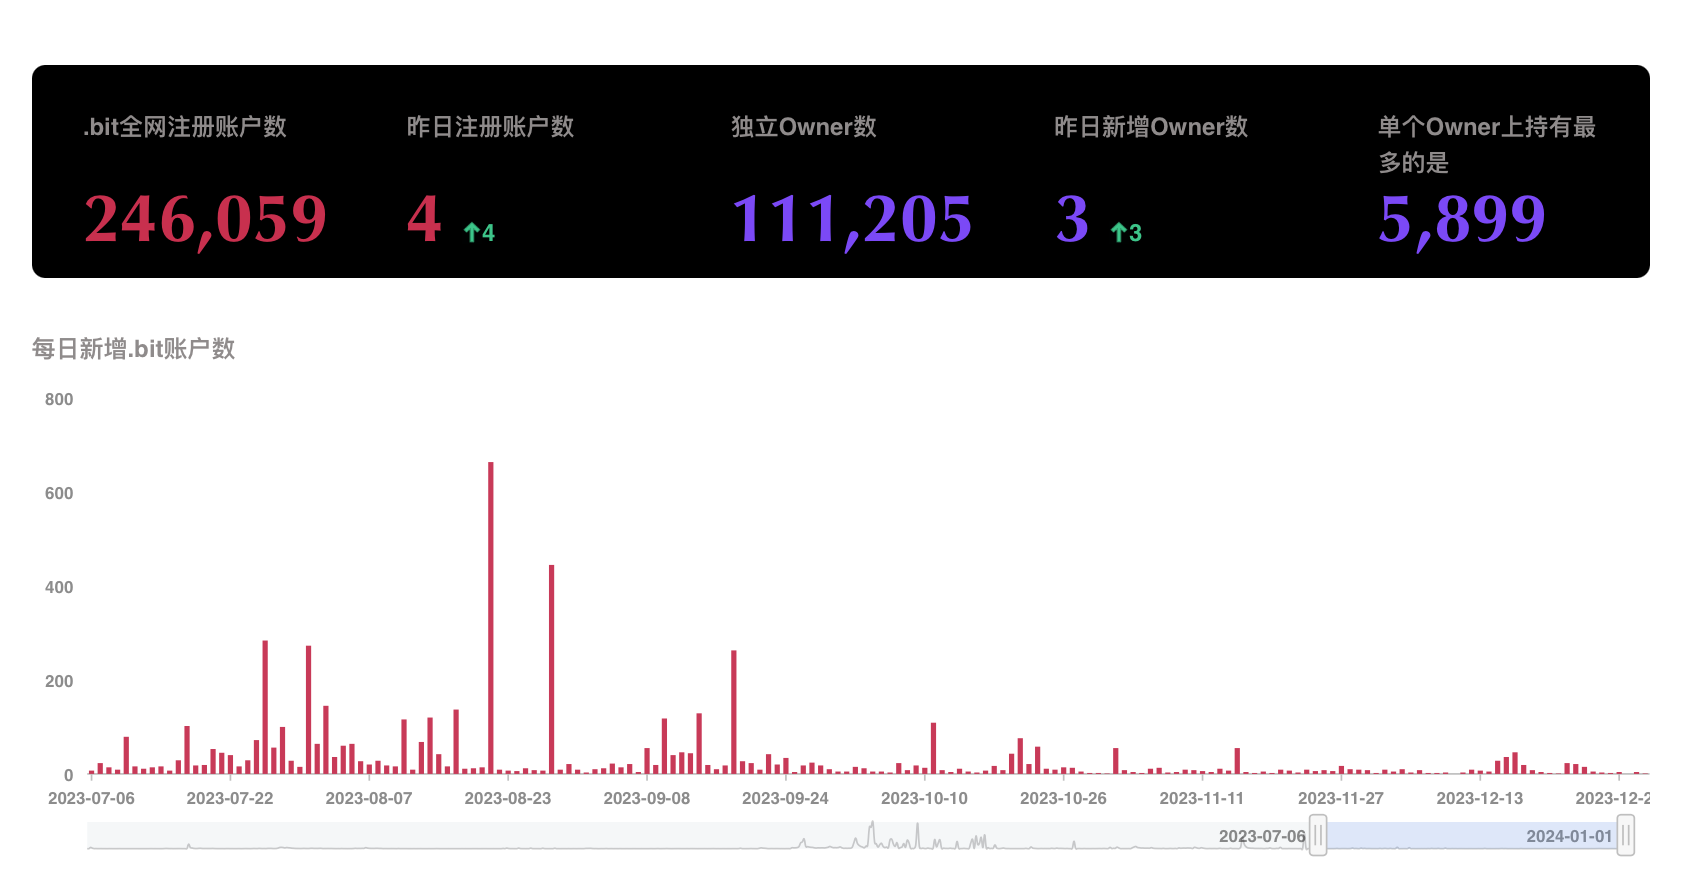Click the "昨日新增Owner数" label

pyautogui.click(x=1151, y=127)
